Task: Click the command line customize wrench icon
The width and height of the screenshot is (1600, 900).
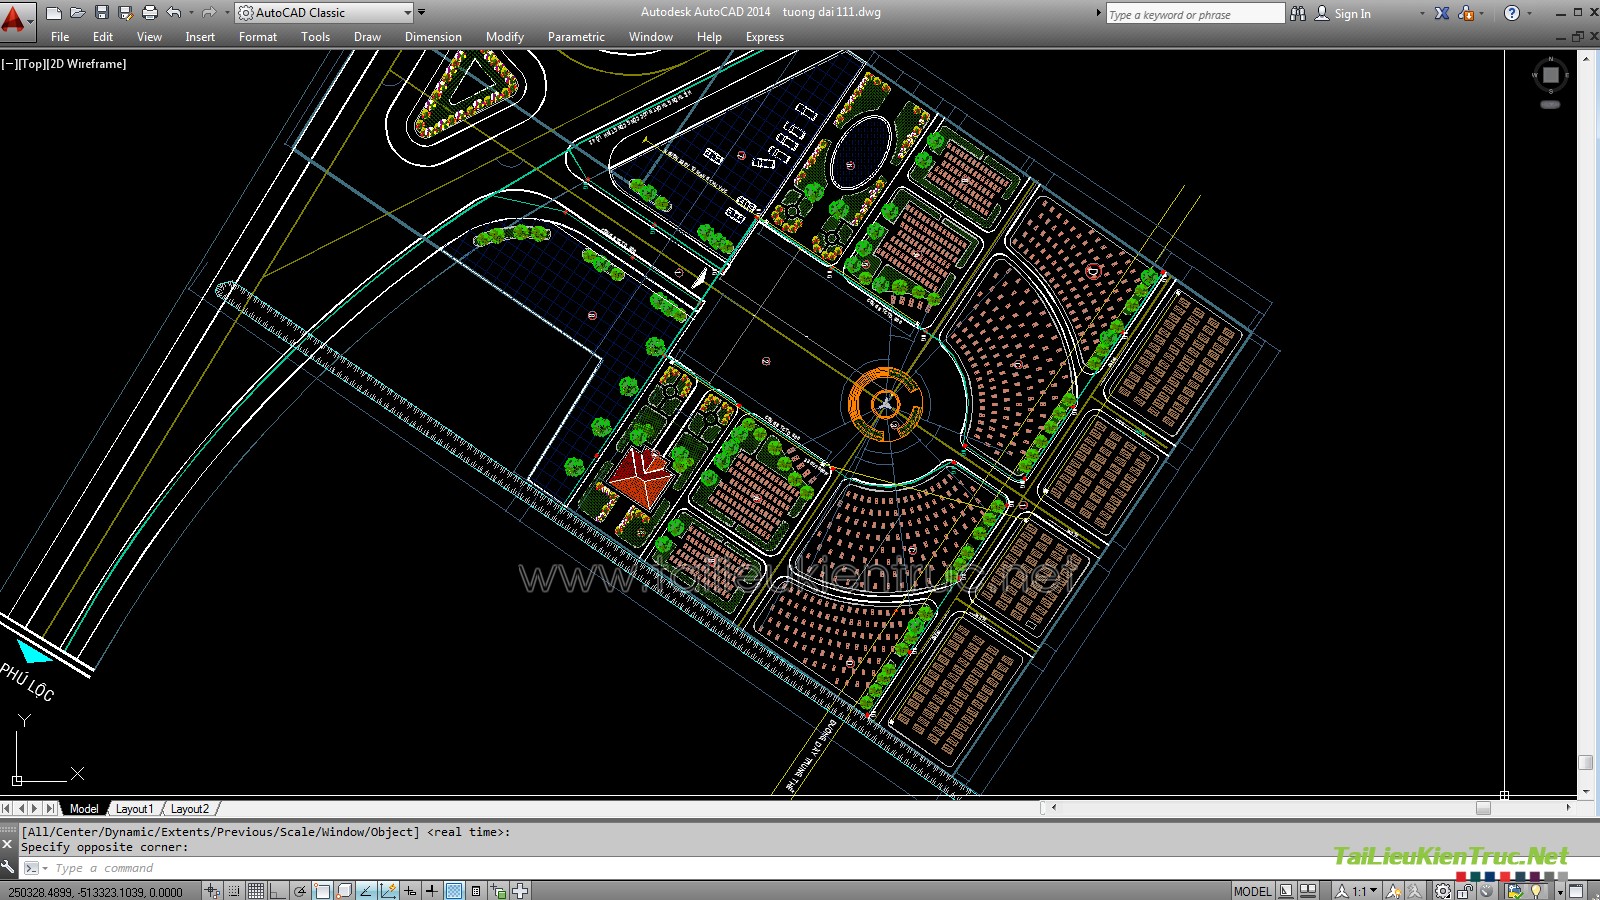Action: (8, 867)
